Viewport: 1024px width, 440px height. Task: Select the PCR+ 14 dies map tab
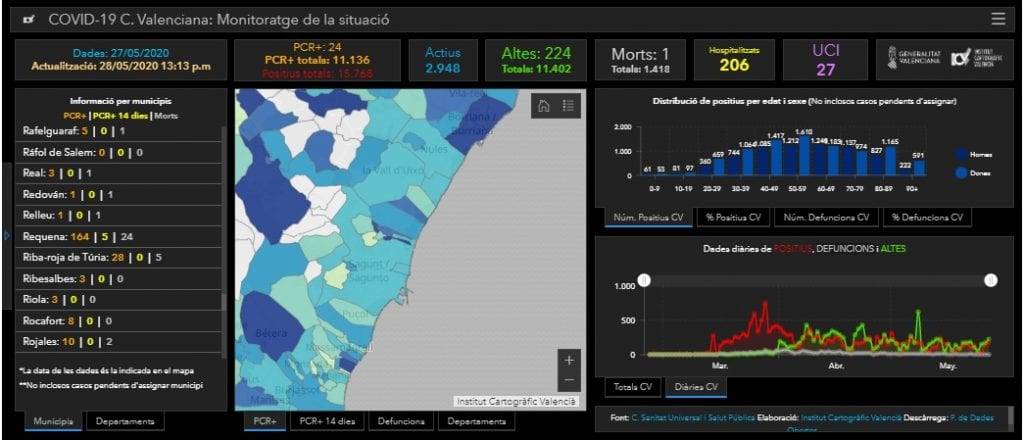pos(328,422)
